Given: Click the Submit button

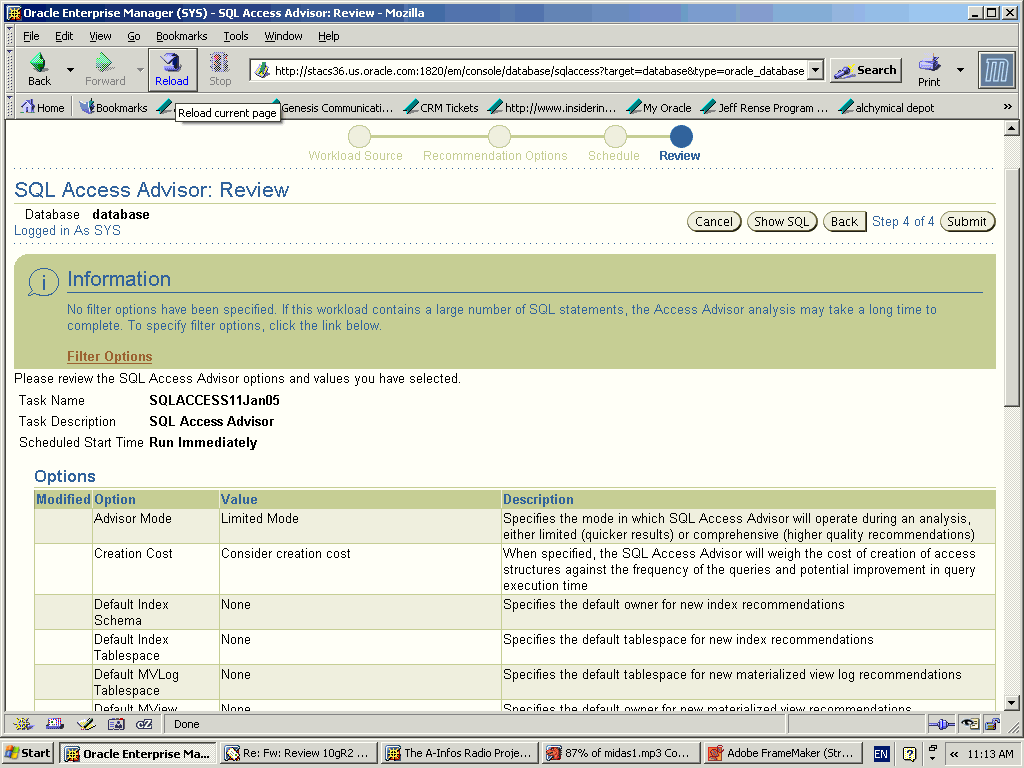Looking at the screenshot, I should pos(967,222).
